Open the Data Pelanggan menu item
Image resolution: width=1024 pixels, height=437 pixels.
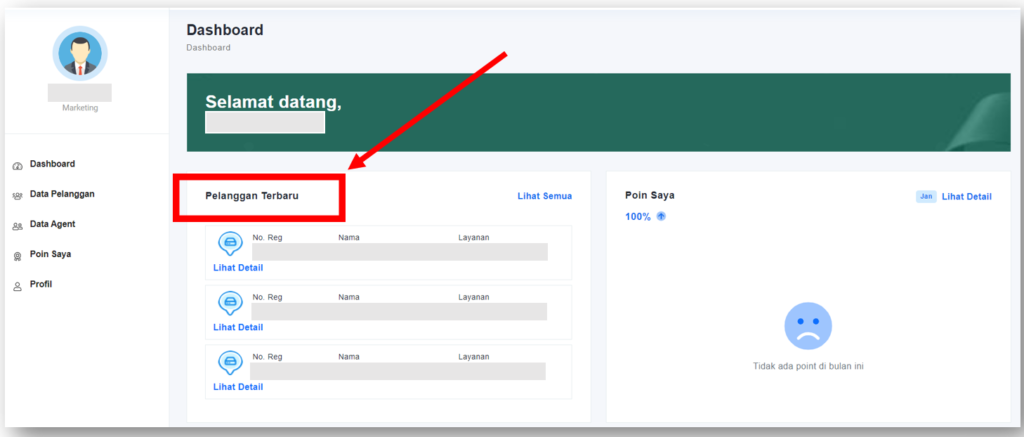click(62, 194)
